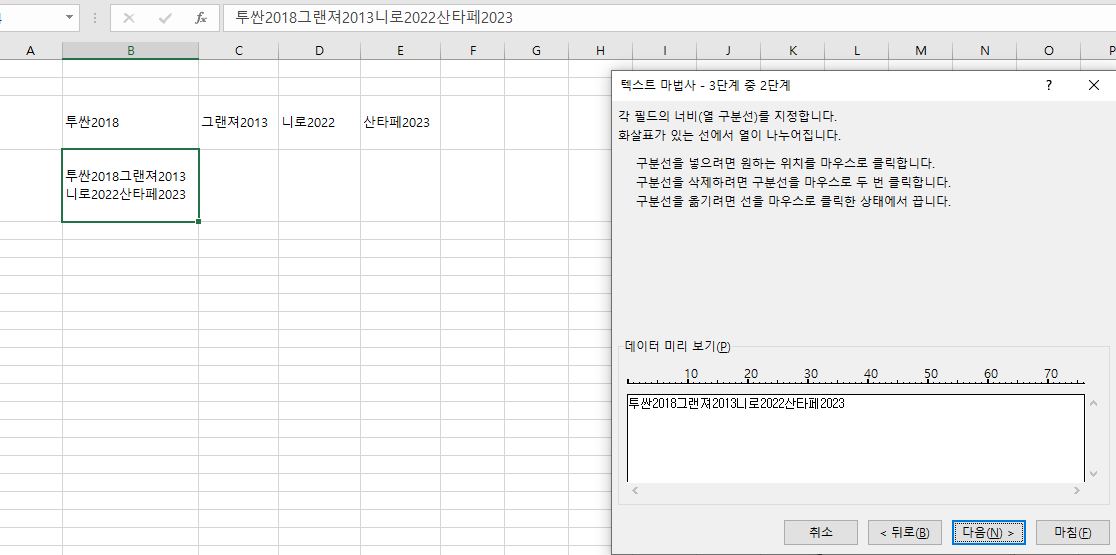Click the help question mark in Text Wizard
Image resolution: width=1116 pixels, height=555 pixels.
tap(1048, 85)
